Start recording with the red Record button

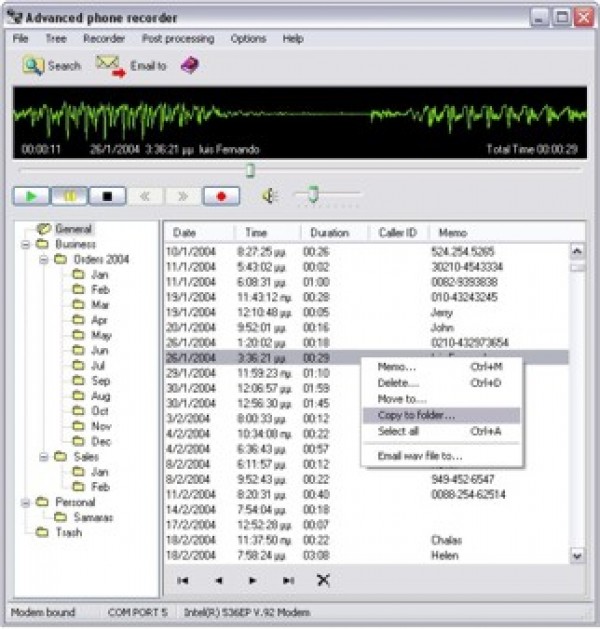tap(221, 196)
